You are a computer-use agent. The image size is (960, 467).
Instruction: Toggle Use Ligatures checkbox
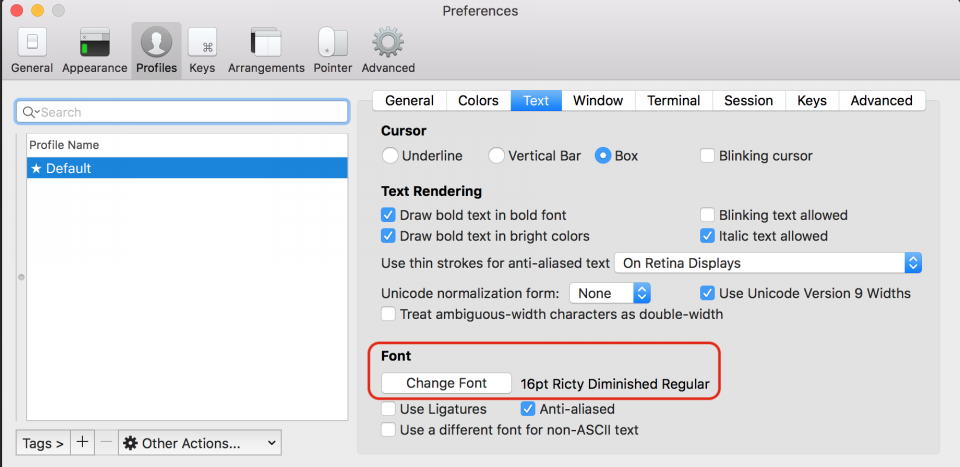pos(388,409)
